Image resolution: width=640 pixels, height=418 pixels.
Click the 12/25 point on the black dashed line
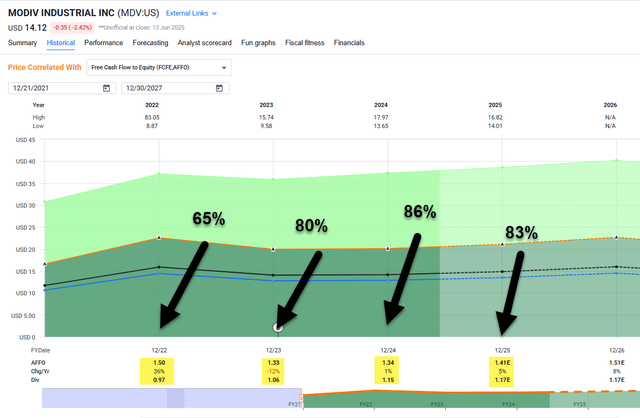click(x=502, y=271)
